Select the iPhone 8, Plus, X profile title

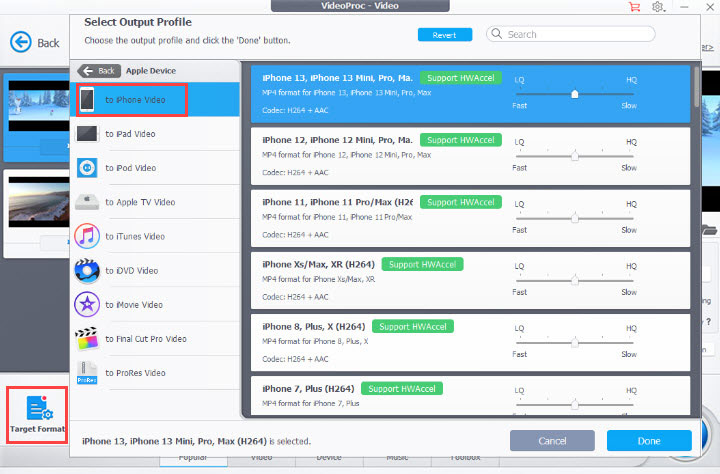point(314,327)
